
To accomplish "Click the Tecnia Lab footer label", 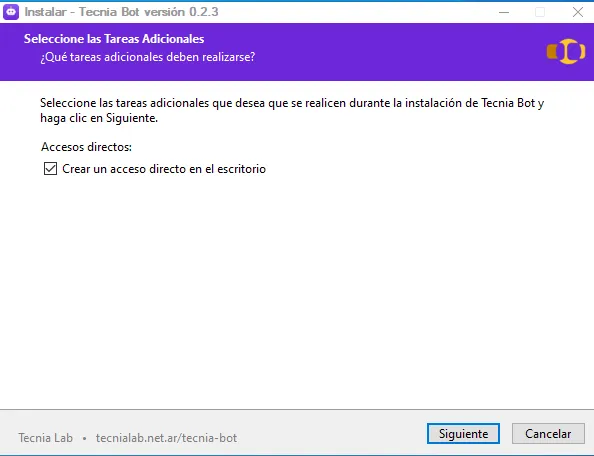I will click(x=45, y=438).
